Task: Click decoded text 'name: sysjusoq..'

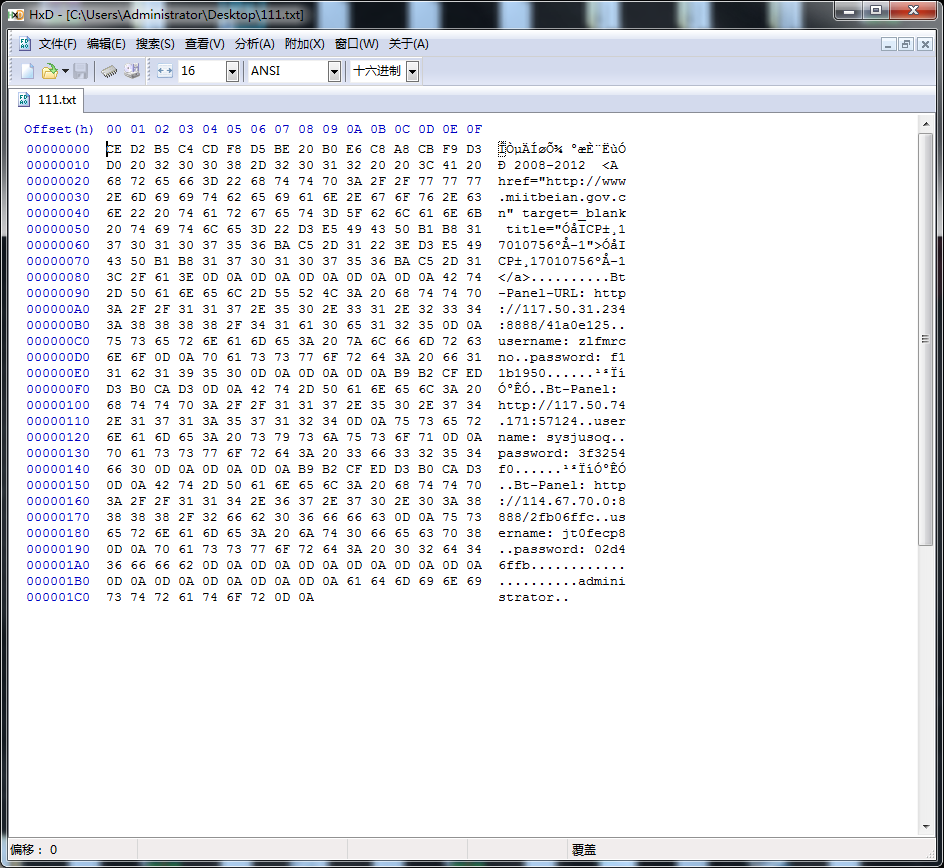Action: (562, 437)
